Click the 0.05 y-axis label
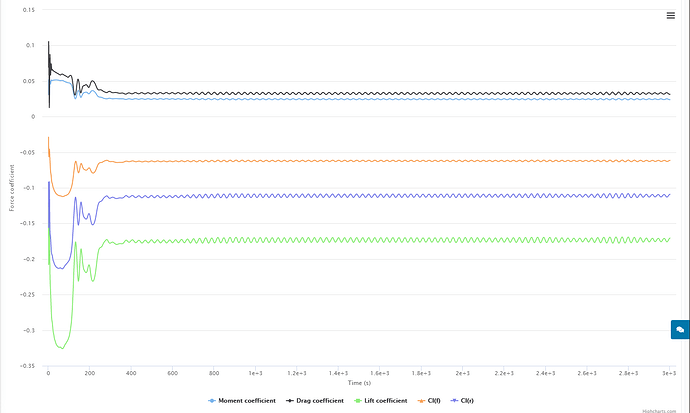Image resolution: width=690 pixels, height=413 pixels. [x=29, y=81]
